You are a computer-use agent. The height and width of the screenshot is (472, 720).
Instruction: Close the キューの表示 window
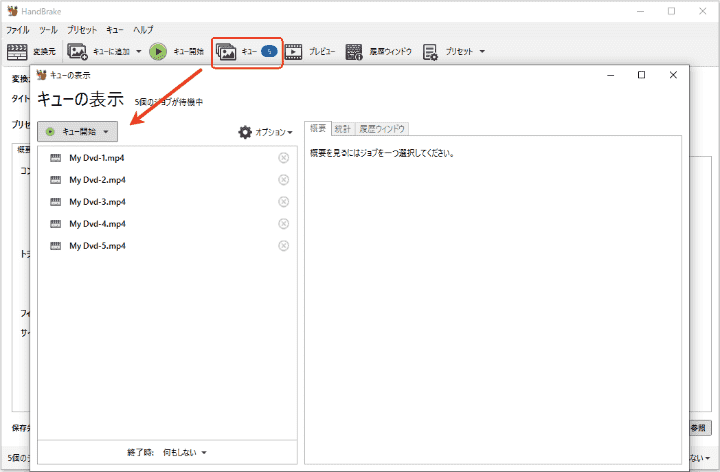coord(670,75)
